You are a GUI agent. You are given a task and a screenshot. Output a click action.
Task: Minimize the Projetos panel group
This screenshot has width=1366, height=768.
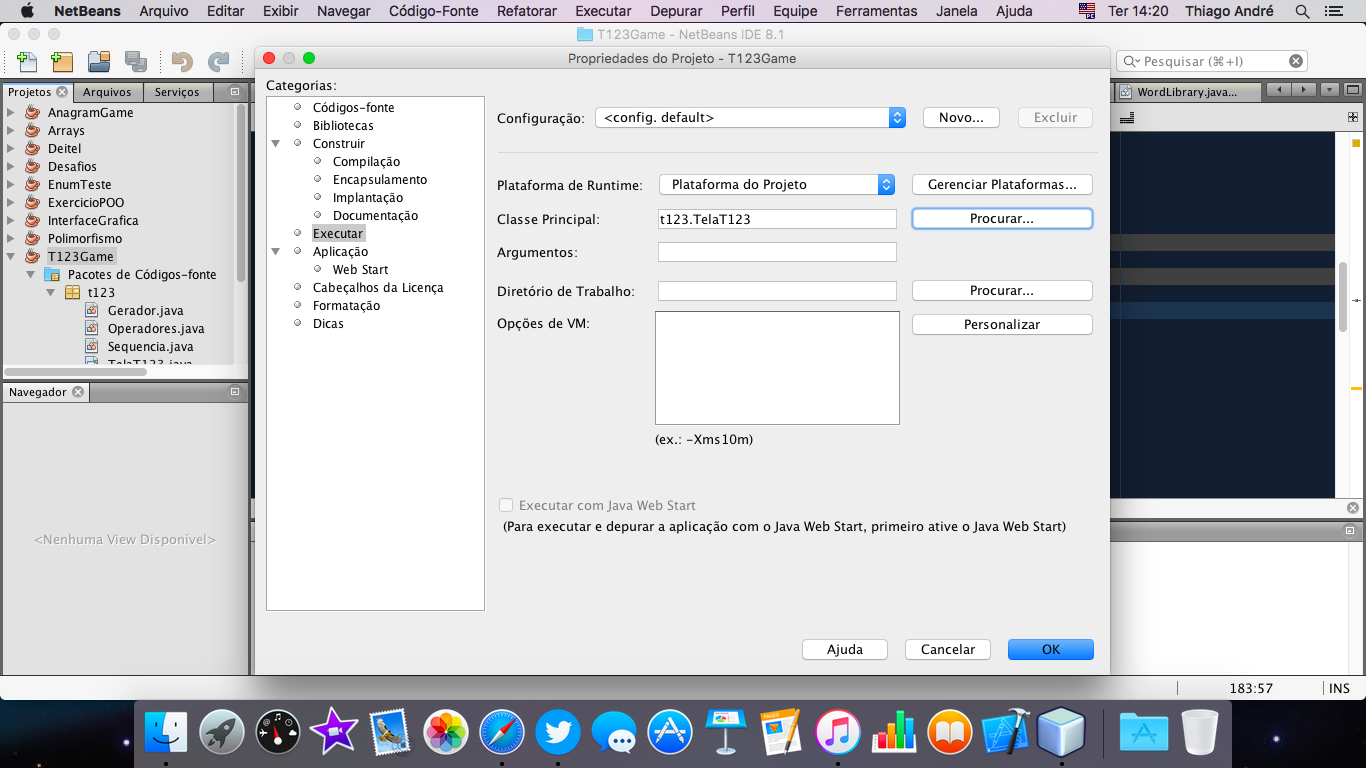[x=235, y=92]
